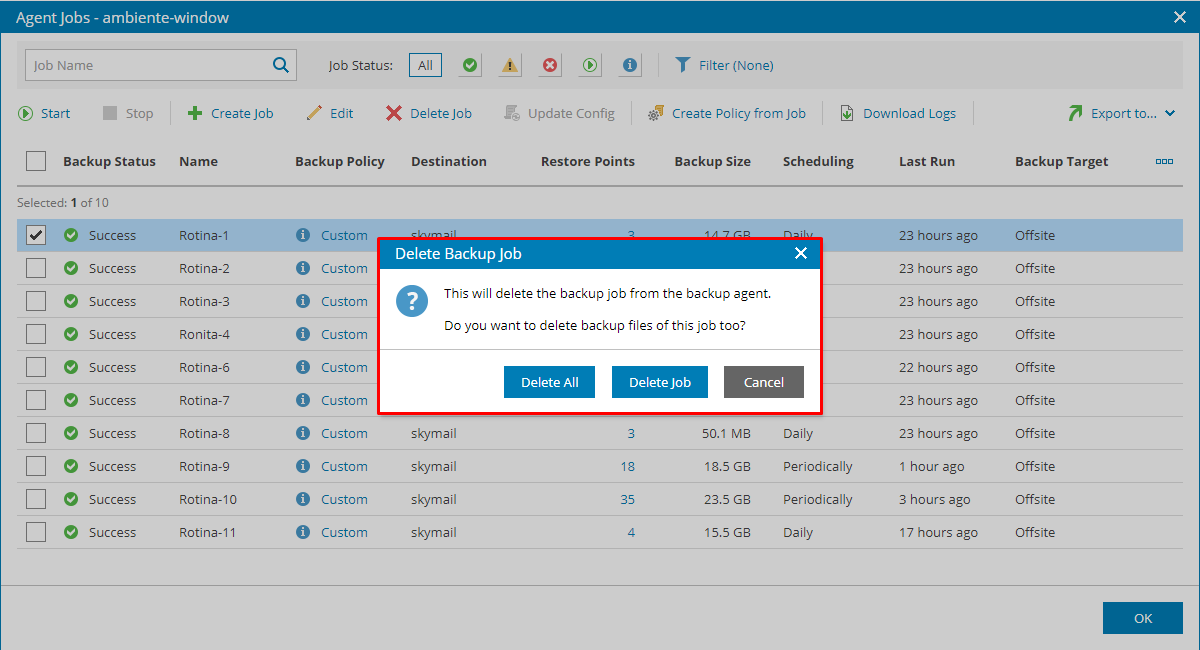Screen dimensions: 1200x650
Task: Check the Rotina-7 row checkbox
Action: pyautogui.click(x=36, y=400)
